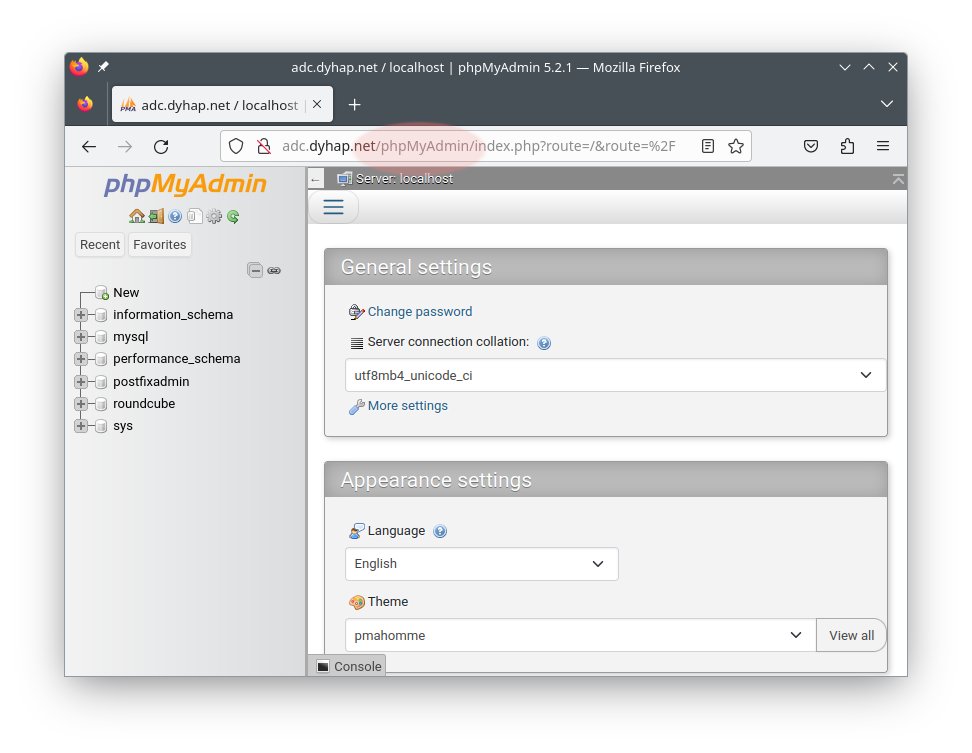Click the Change password link

419,312
